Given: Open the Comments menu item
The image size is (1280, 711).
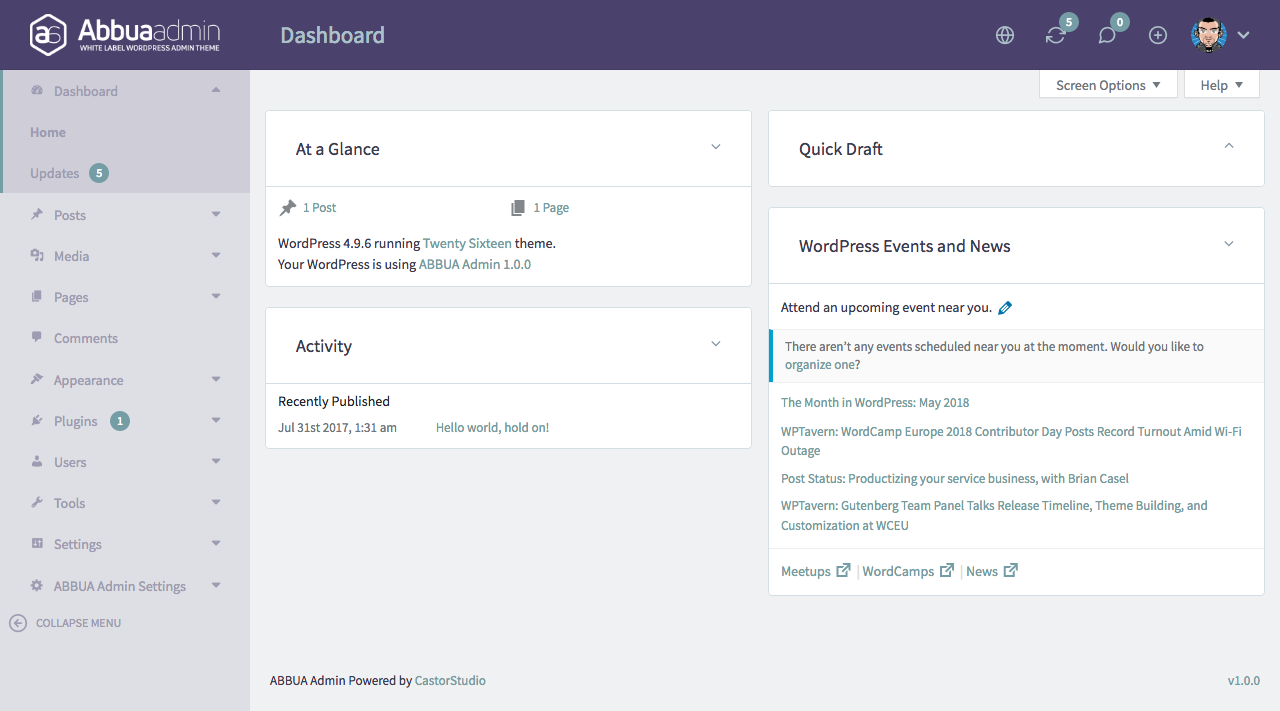Looking at the screenshot, I should [x=86, y=338].
